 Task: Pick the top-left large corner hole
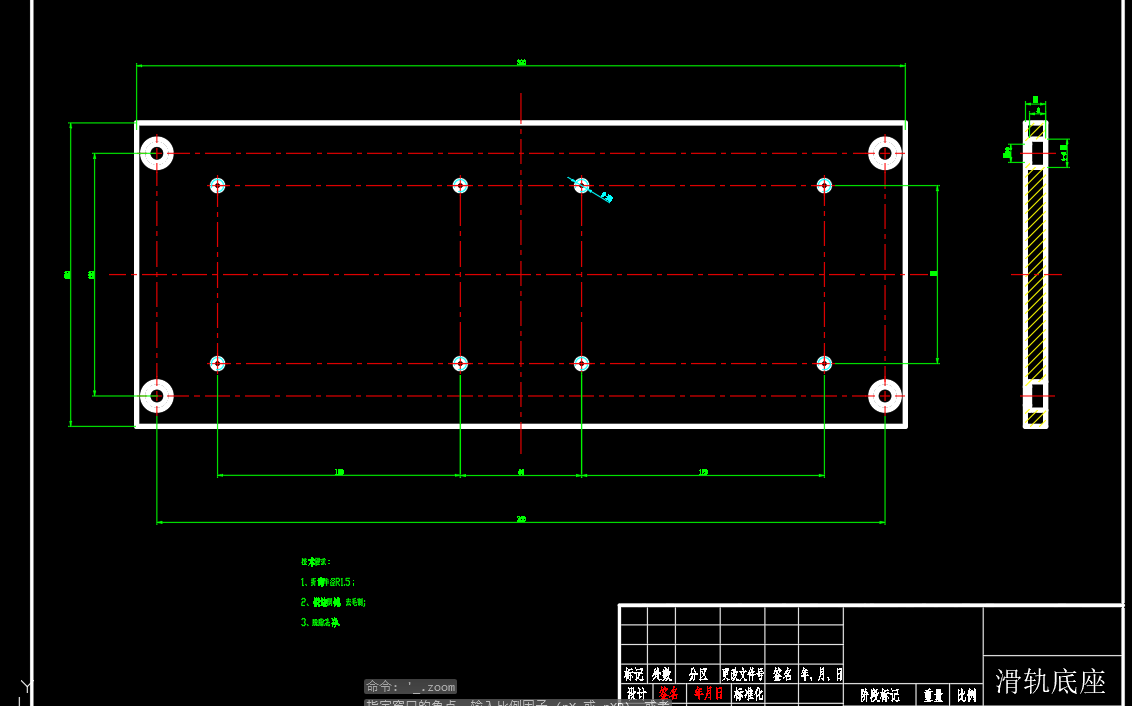point(157,153)
